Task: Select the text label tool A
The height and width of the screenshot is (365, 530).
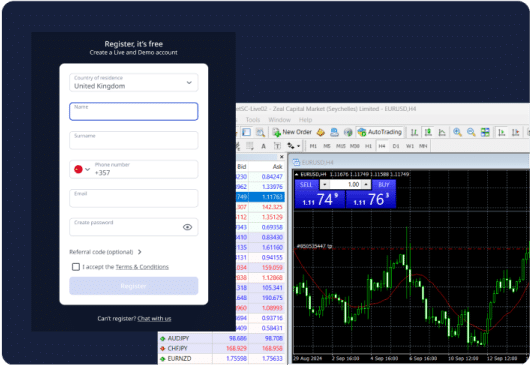Action: coord(263,146)
